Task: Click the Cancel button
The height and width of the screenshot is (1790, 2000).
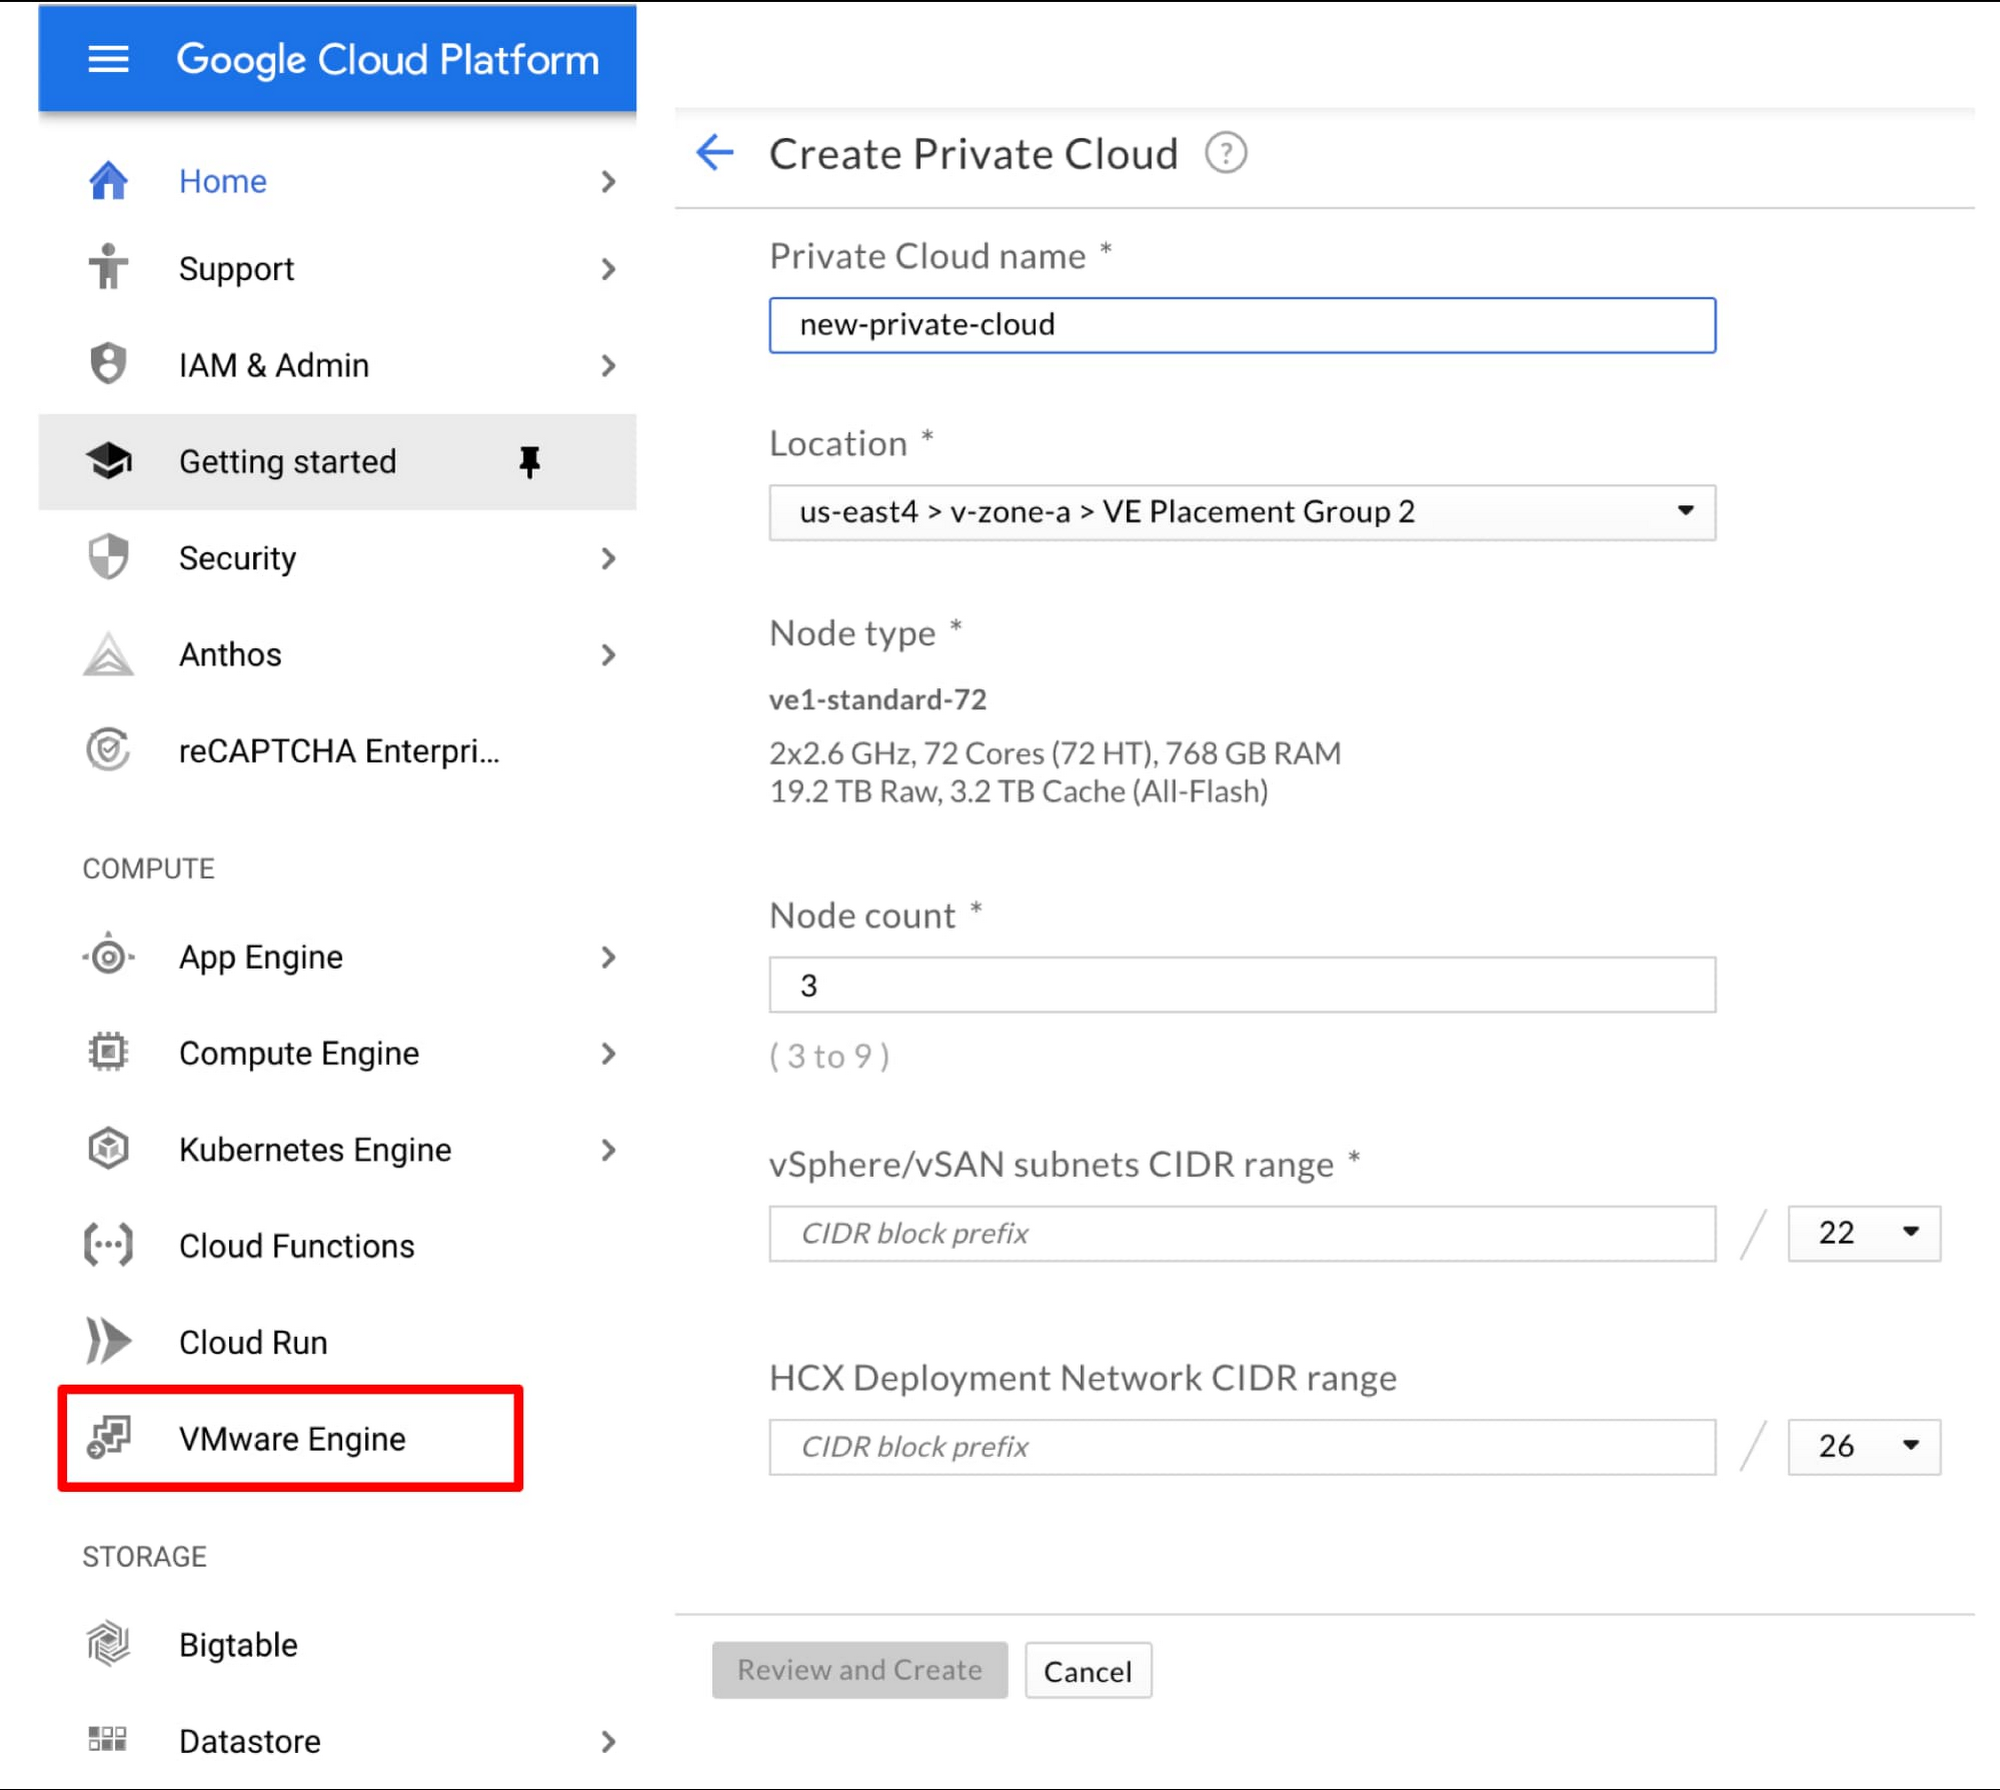Action: coord(1085,1671)
